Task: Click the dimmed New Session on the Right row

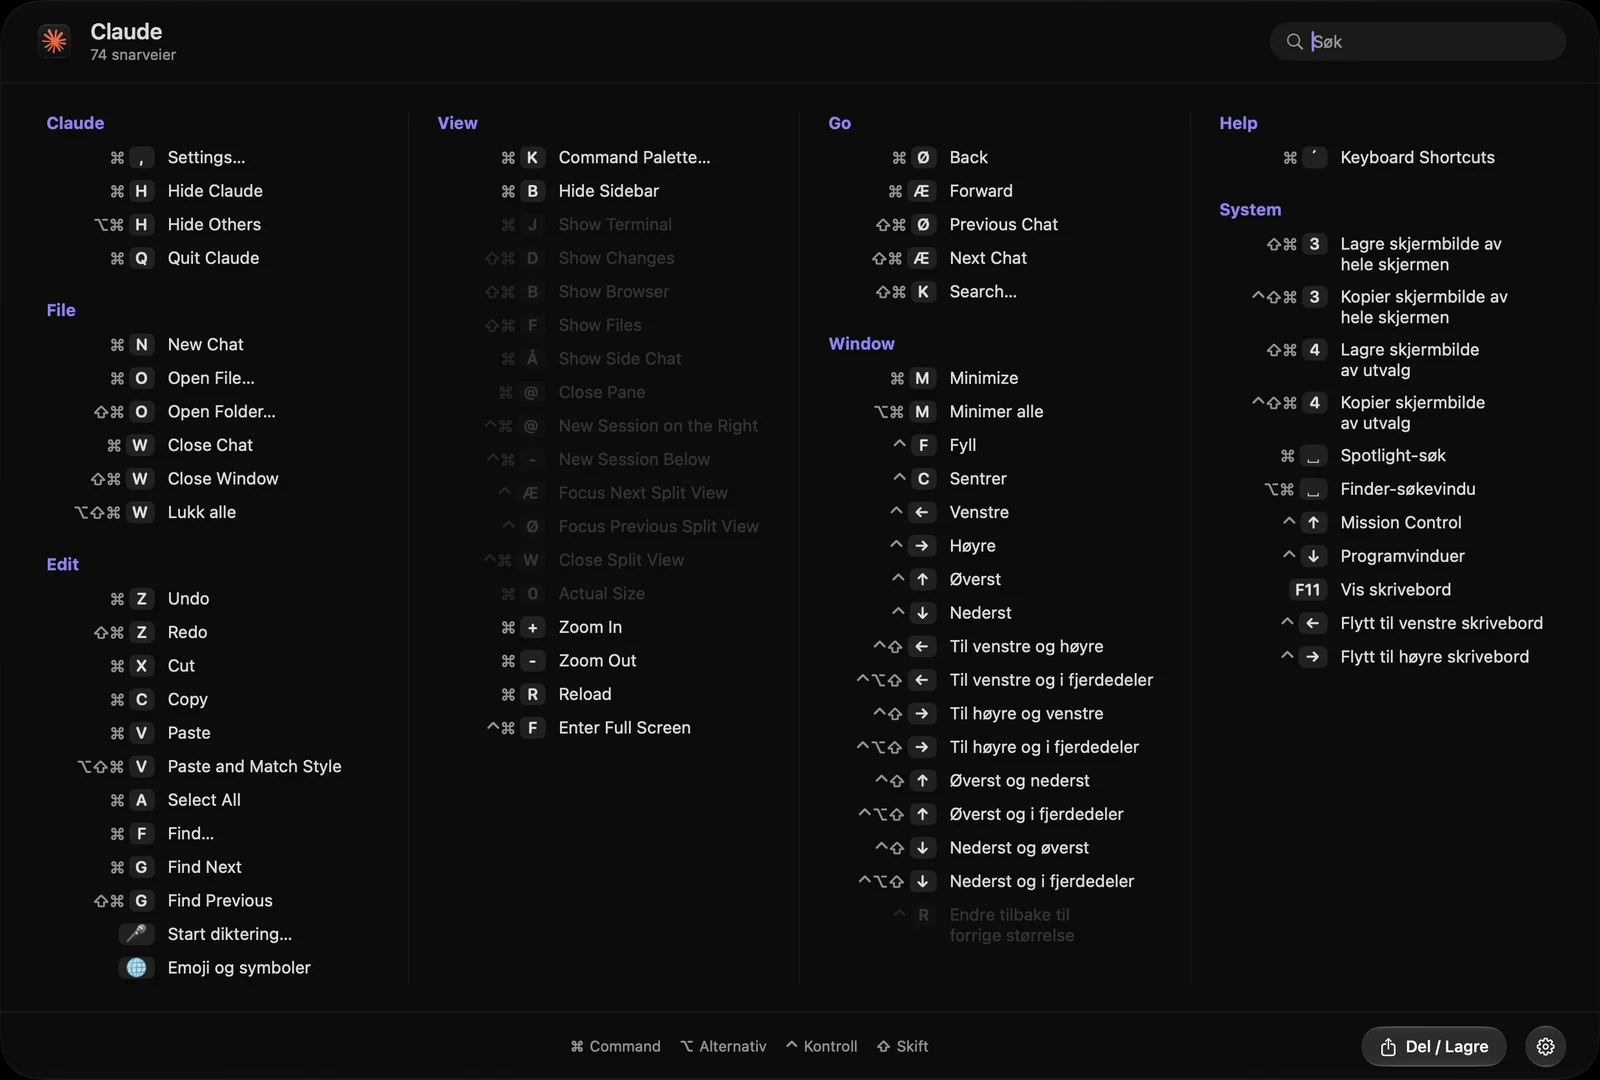Action: click(x=621, y=426)
